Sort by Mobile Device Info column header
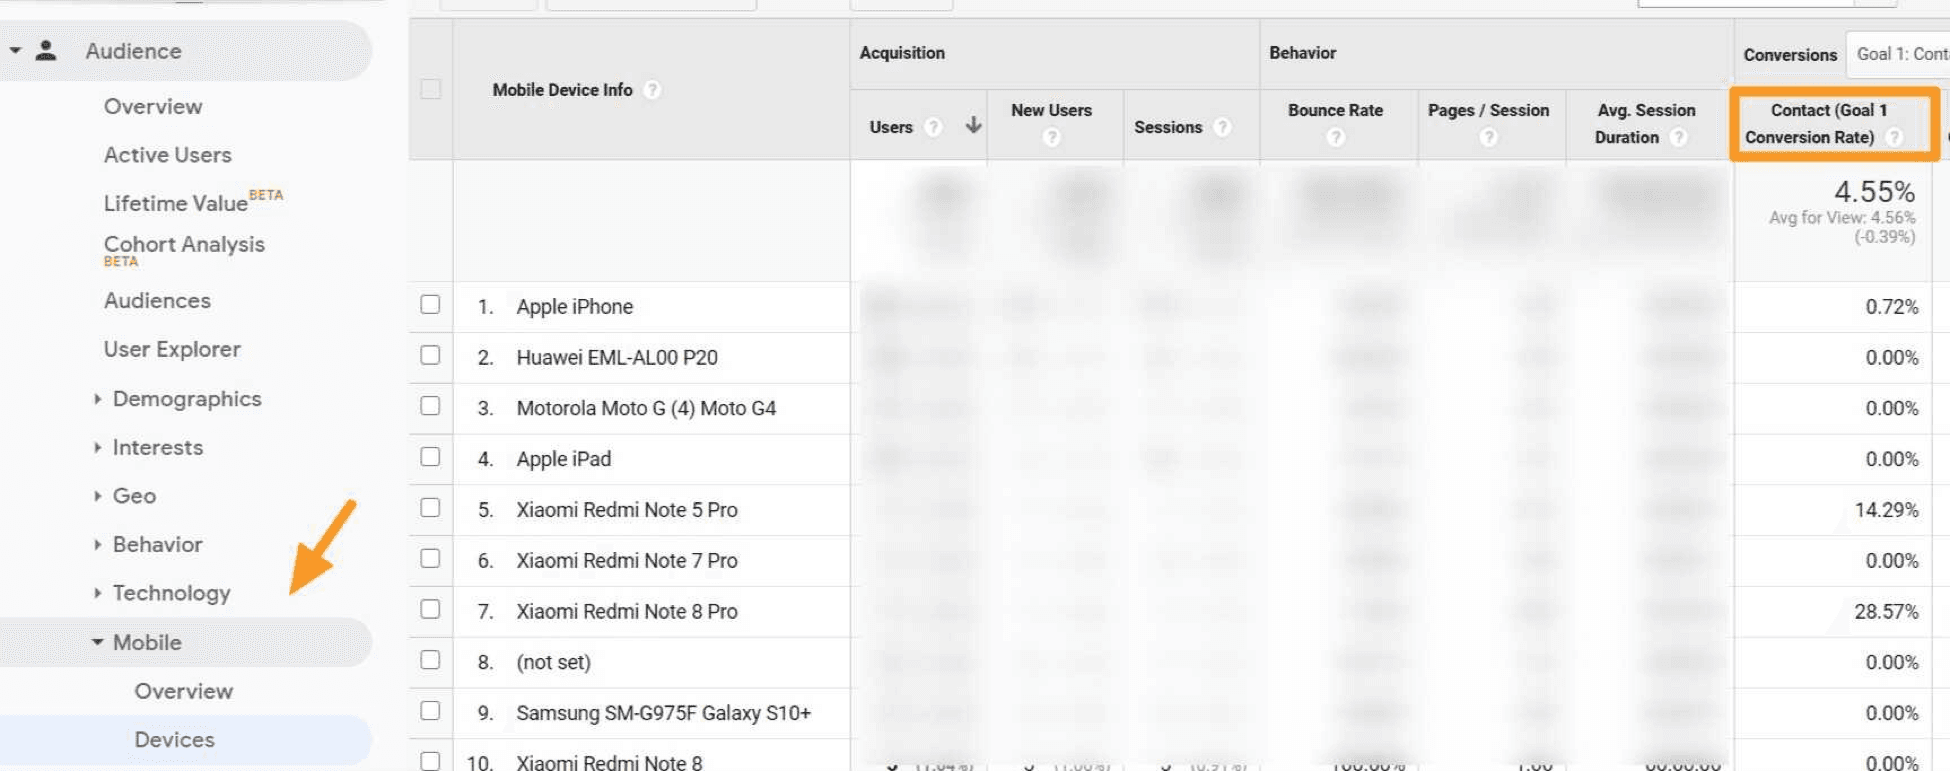The image size is (1950, 771). click(x=562, y=90)
